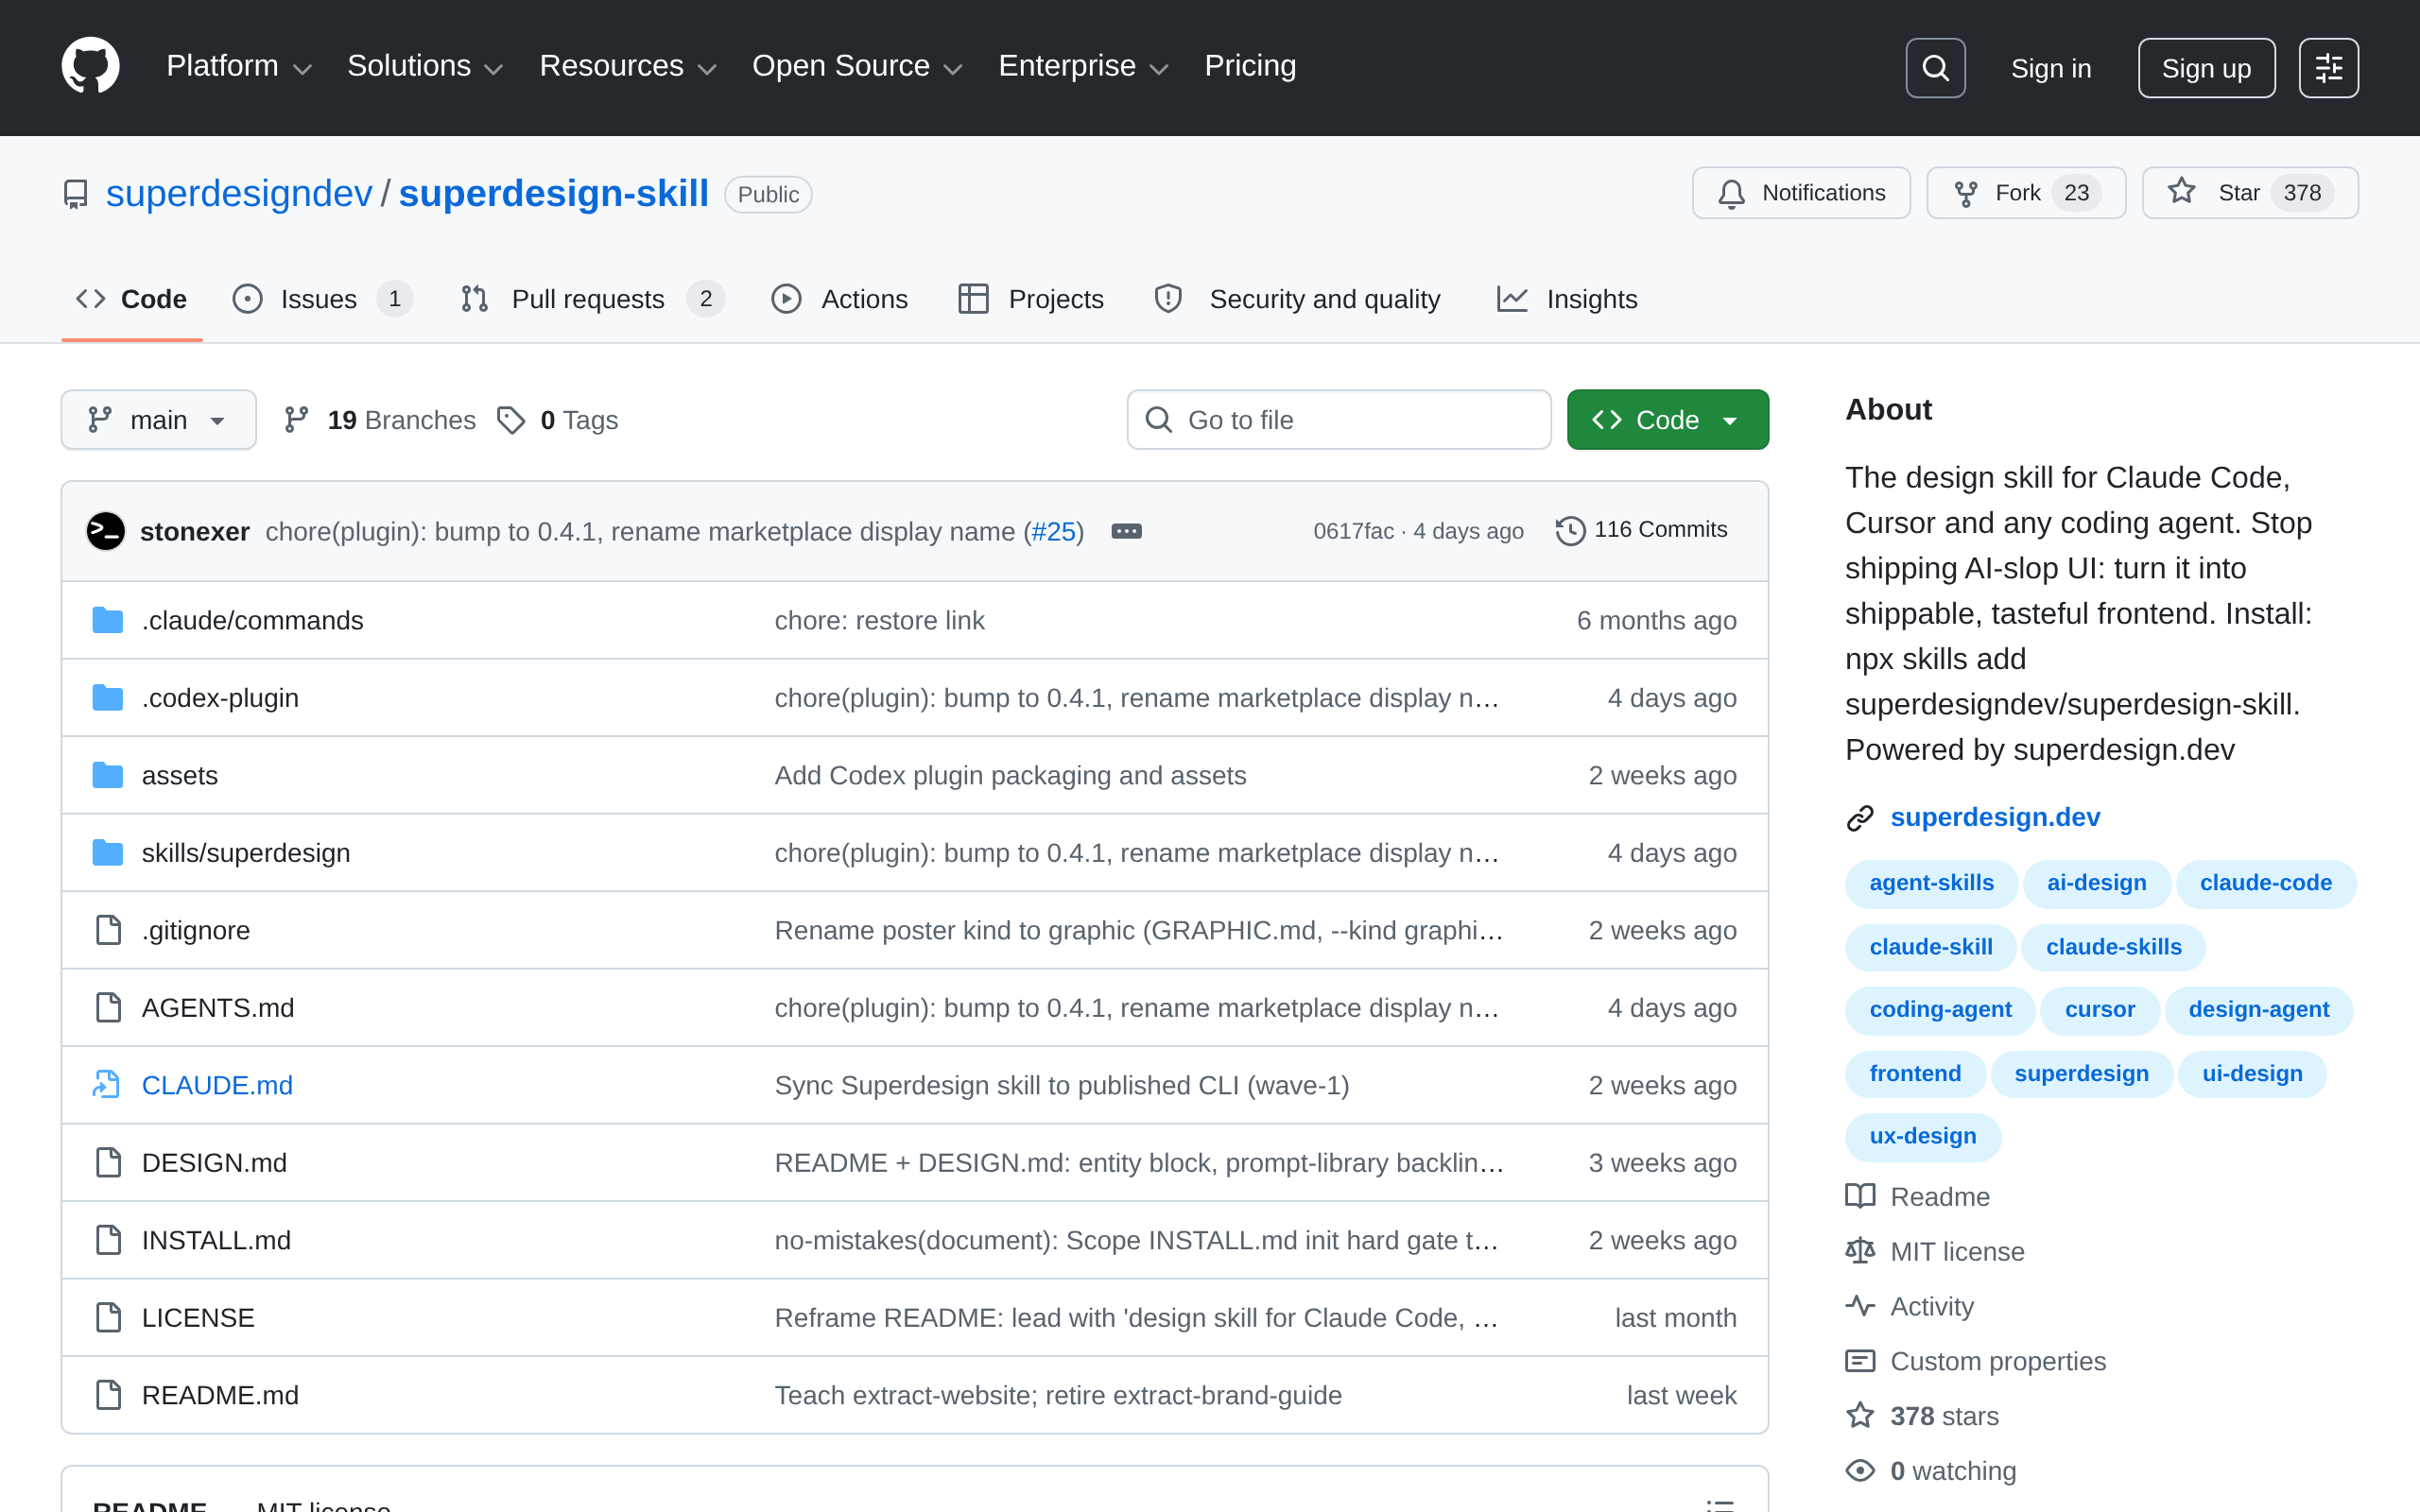Screen dimensions: 2420x1512
Task: Click the design-agent topic tag
Action: point(2258,1010)
